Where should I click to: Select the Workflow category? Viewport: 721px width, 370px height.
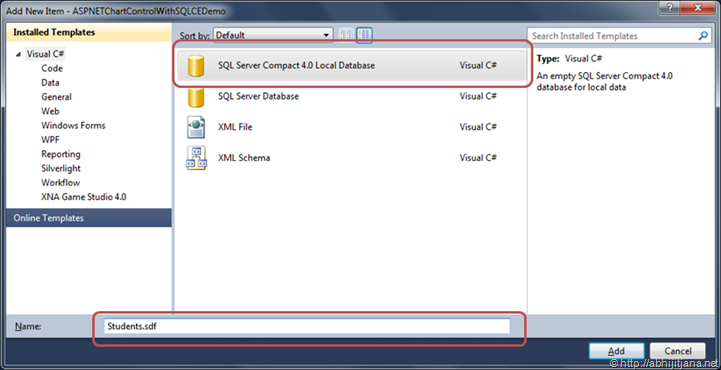pyautogui.click(x=60, y=182)
